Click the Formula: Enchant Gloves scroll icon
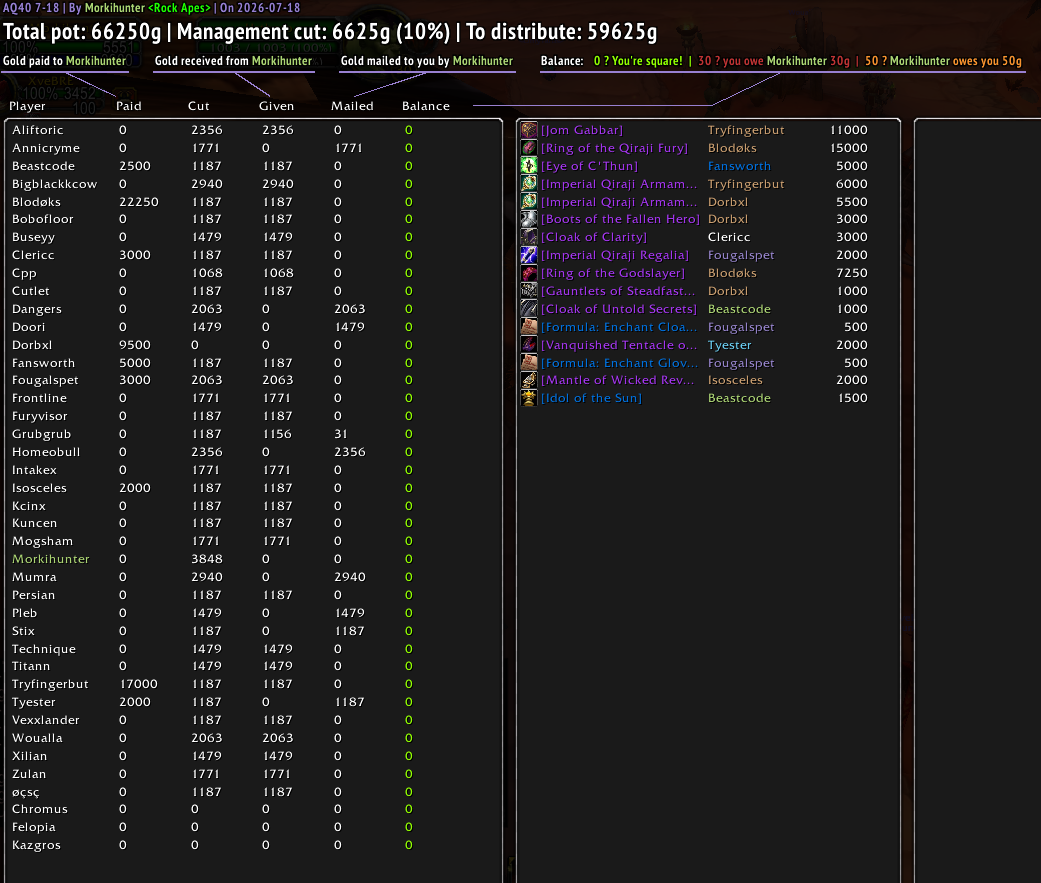 528,362
